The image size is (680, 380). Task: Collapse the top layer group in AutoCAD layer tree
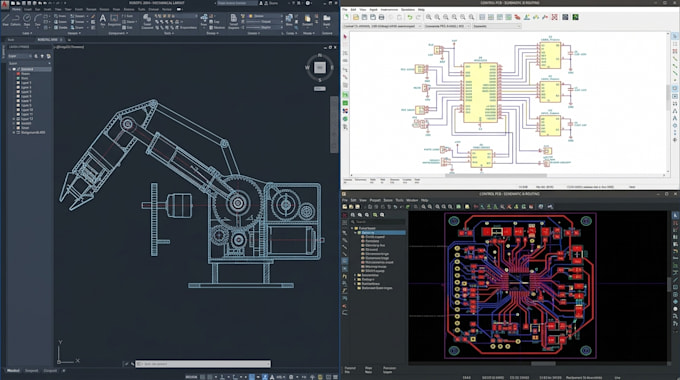click(10, 69)
